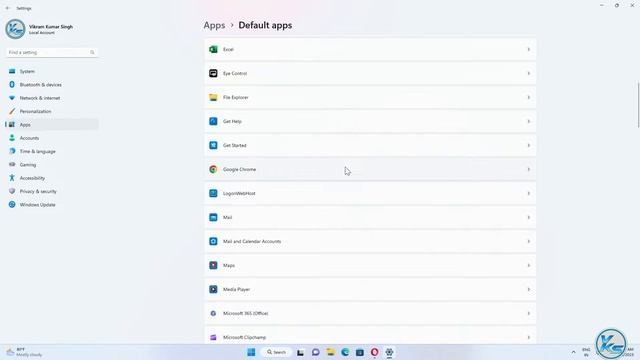Open the Get Started app icon
The height and width of the screenshot is (360, 640).
213,145
